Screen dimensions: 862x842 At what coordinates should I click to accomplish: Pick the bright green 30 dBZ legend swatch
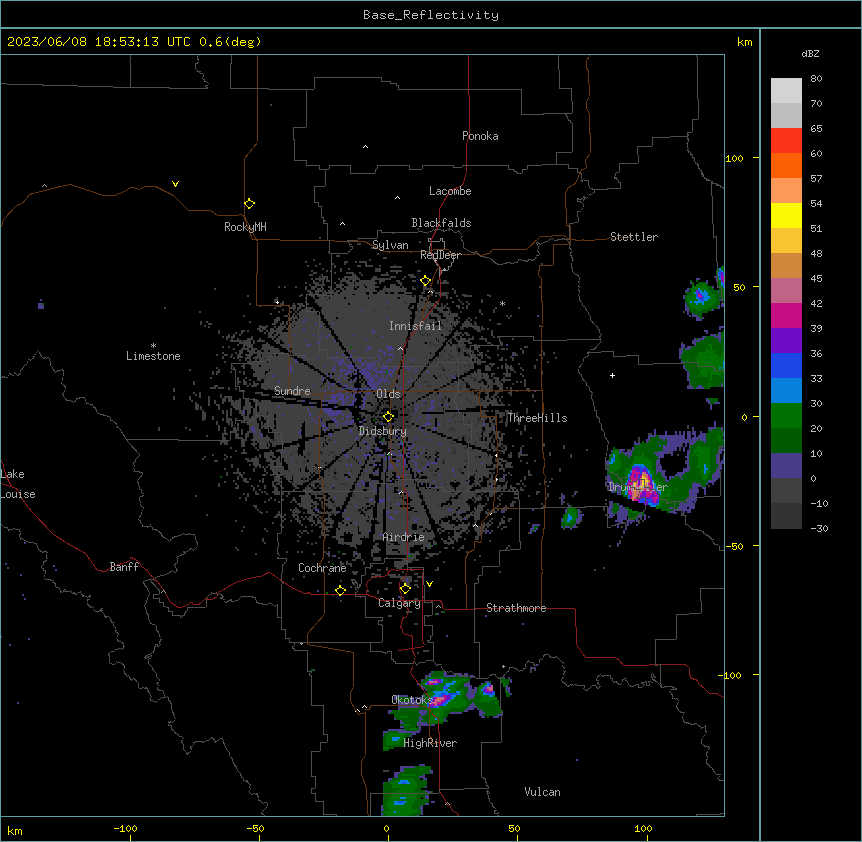click(786, 416)
